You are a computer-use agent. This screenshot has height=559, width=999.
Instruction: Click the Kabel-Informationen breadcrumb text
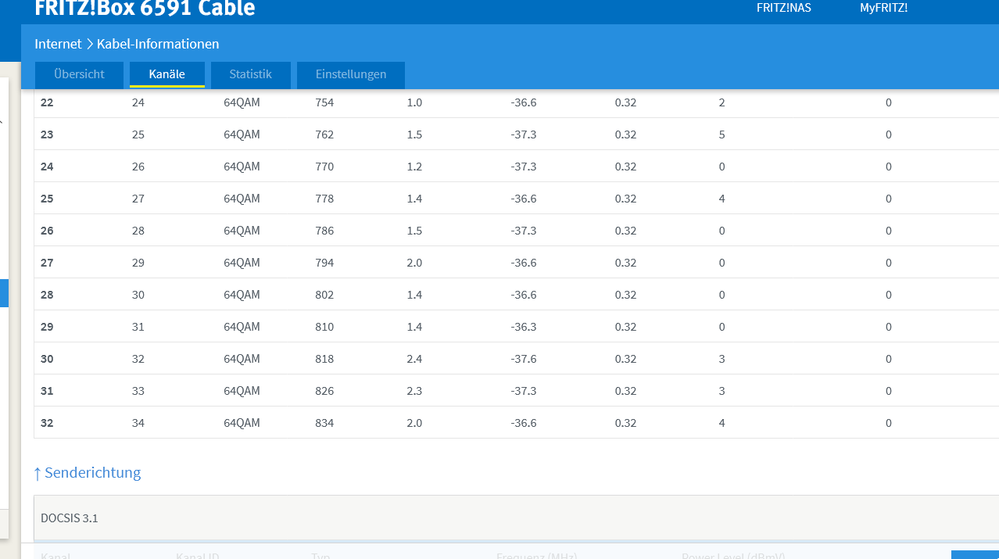[158, 44]
